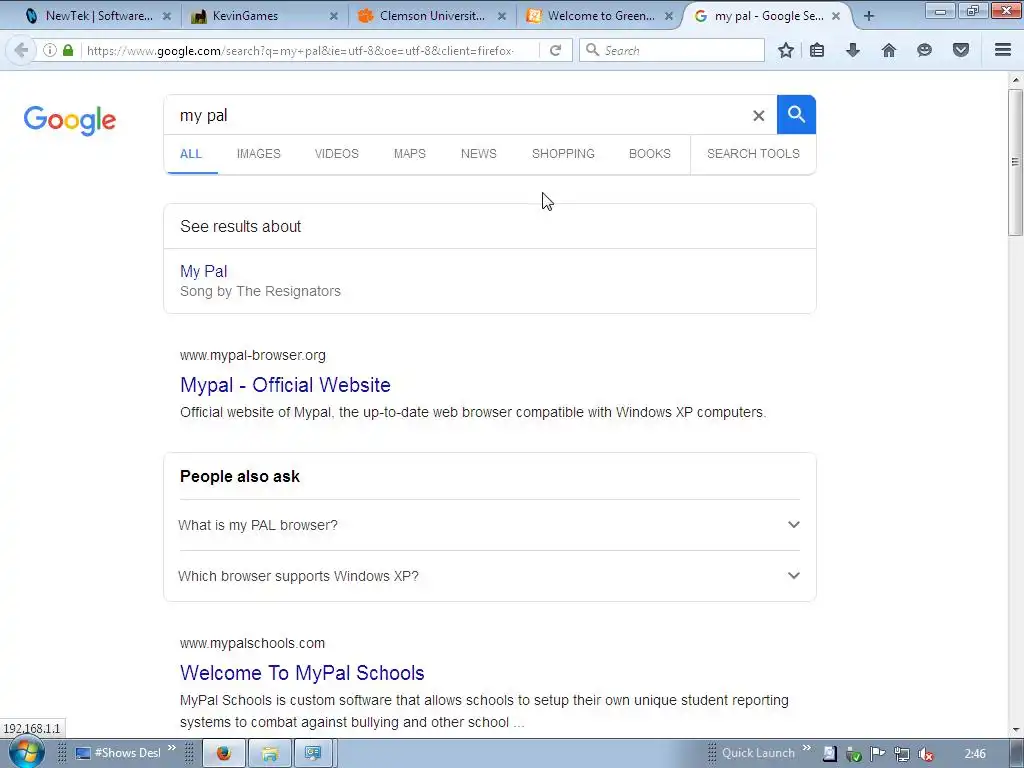The height and width of the screenshot is (768, 1024).
Task: Click the Google logo
Action: (x=70, y=120)
